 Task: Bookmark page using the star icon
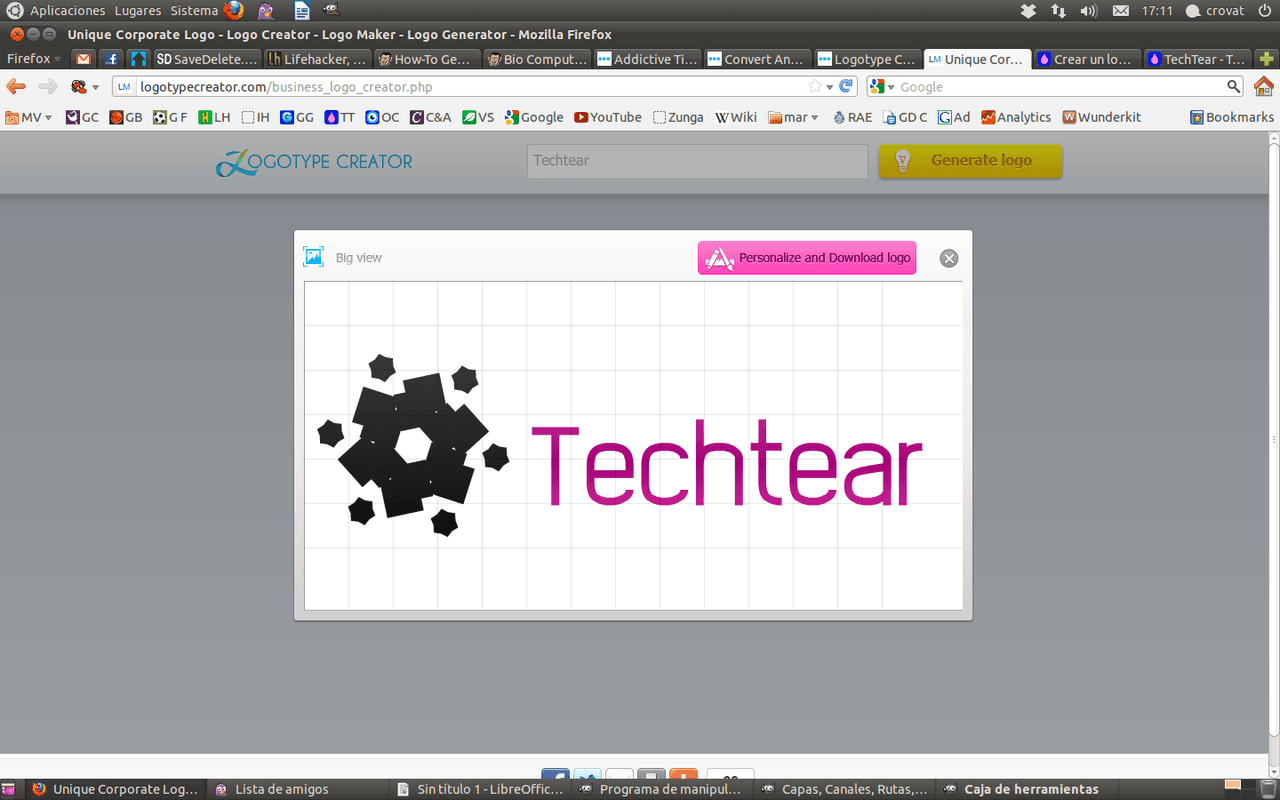point(815,87)
